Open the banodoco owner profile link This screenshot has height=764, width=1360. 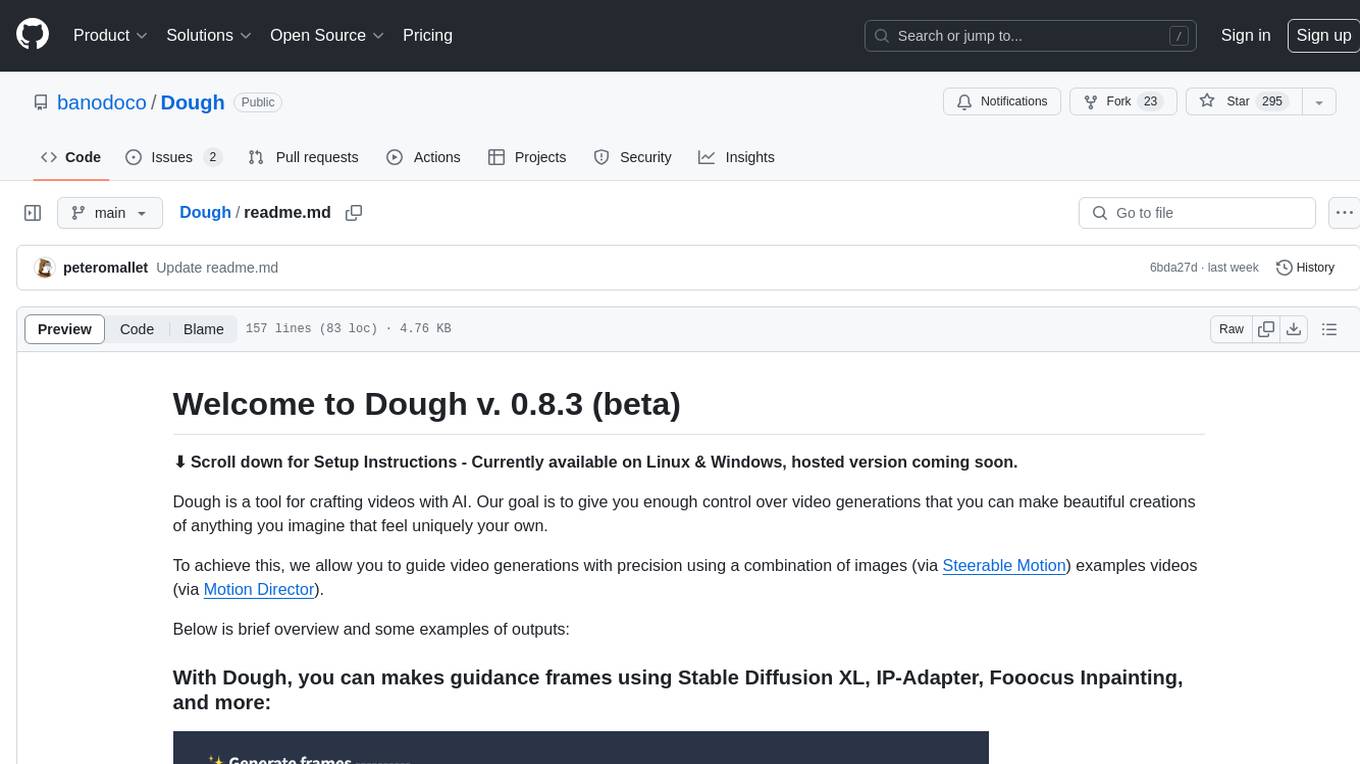click(x=102, y=102)
